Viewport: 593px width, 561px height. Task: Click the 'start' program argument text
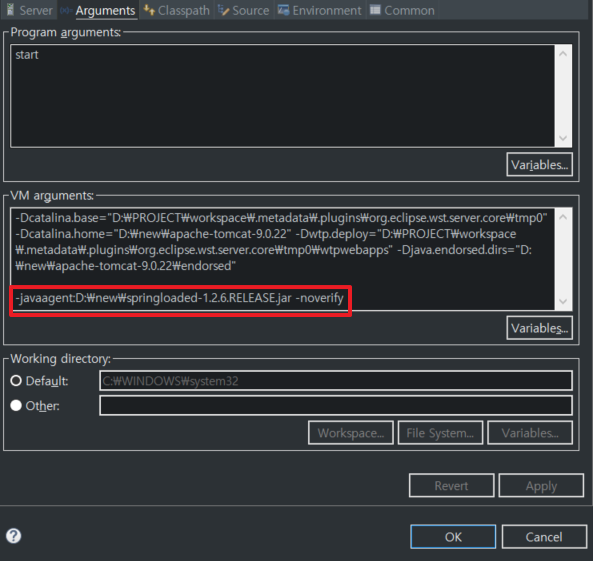point(27,55)
